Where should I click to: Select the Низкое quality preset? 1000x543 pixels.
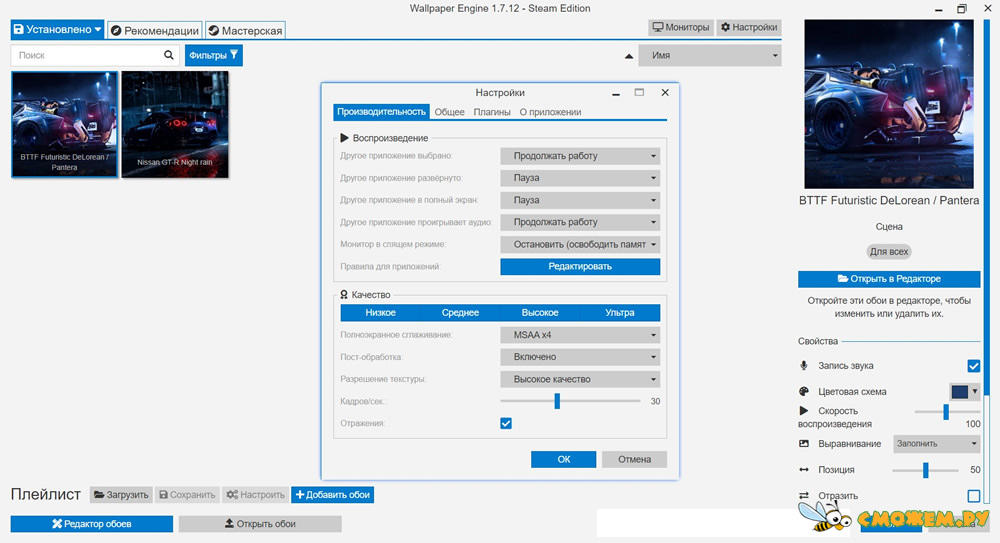[x=380, y=313]
